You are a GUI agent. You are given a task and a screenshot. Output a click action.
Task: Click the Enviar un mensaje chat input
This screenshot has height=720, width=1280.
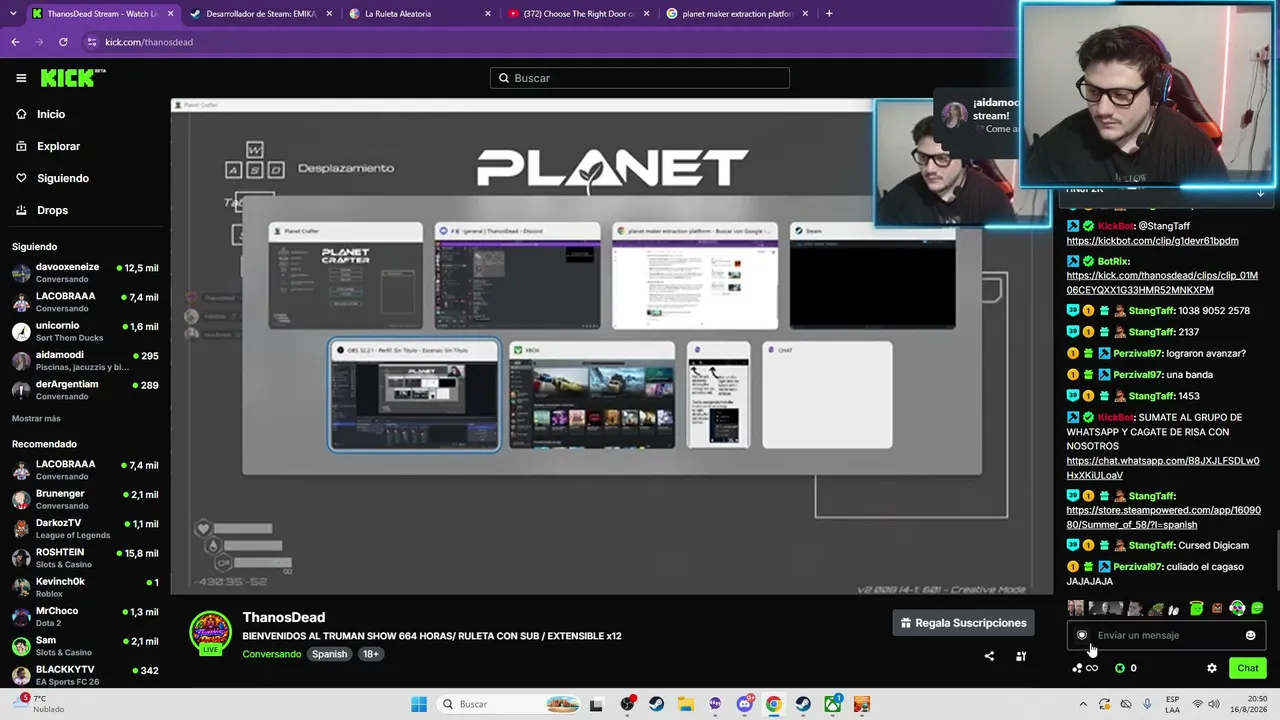[x=1166, y=635]
